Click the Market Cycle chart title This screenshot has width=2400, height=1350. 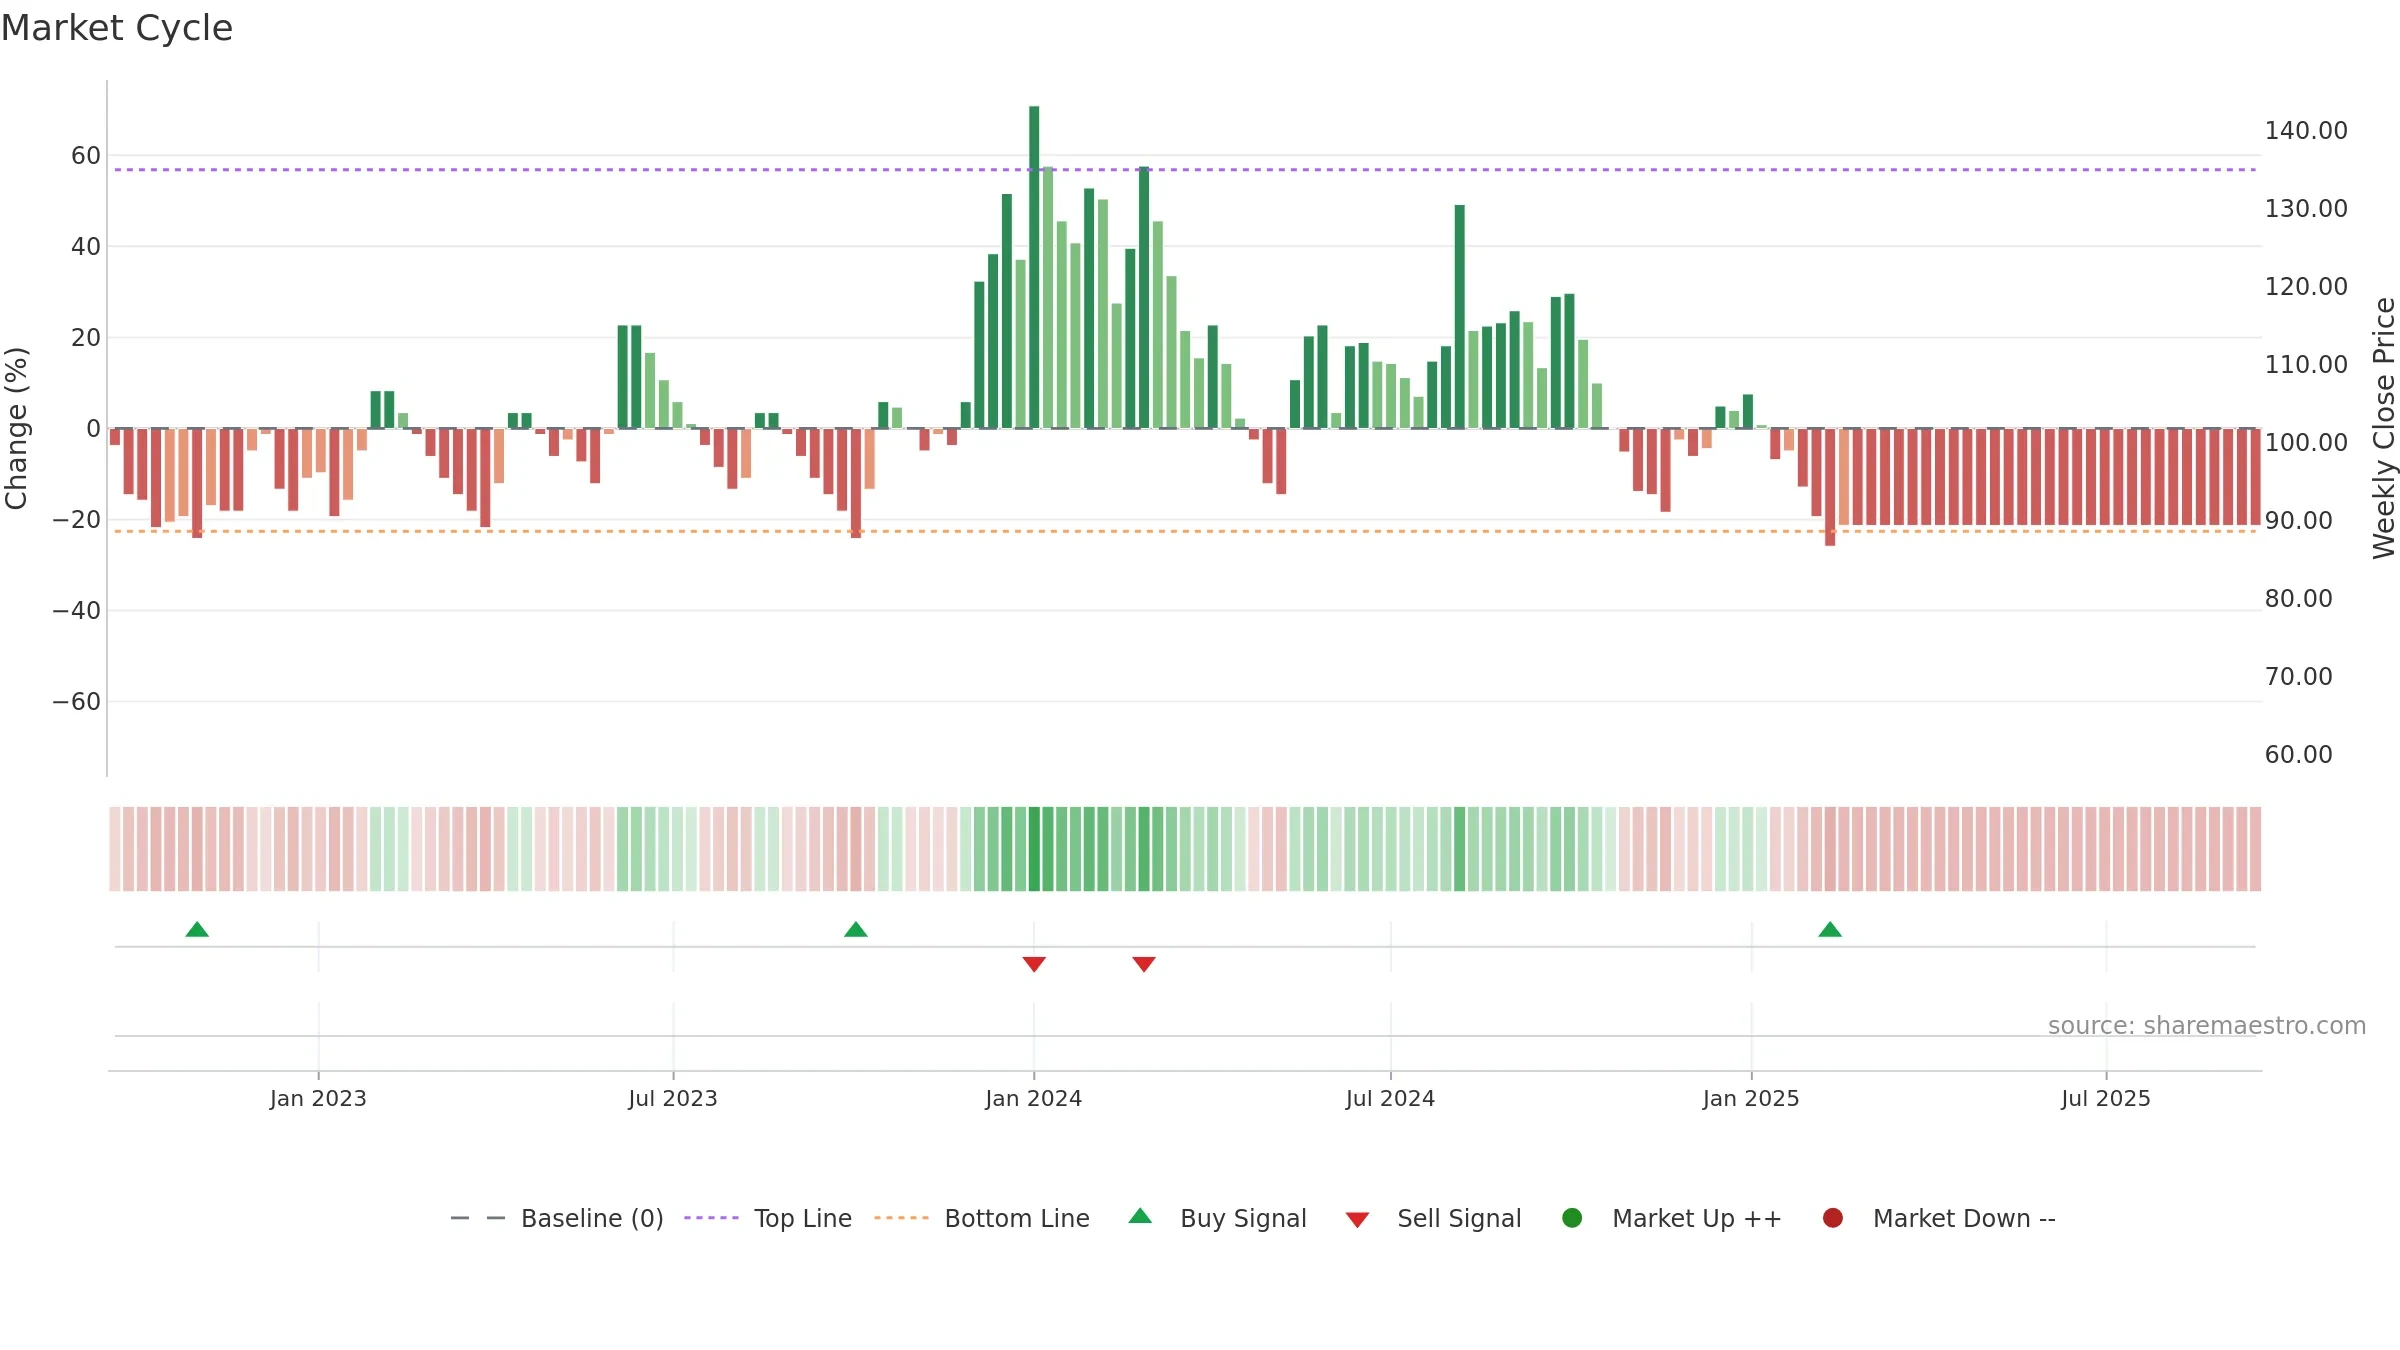point(117,28)
